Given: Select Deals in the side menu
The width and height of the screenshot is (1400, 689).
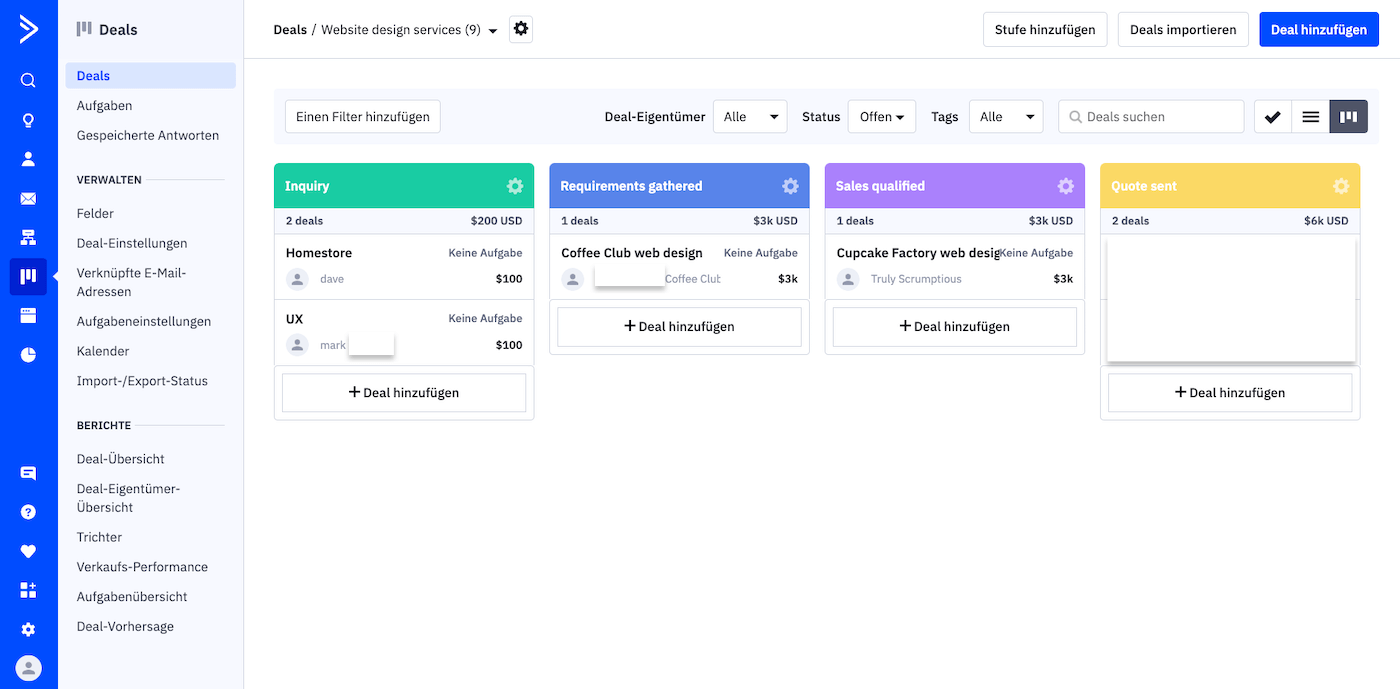Looking at the screenshot, I should tap(151, 76).
